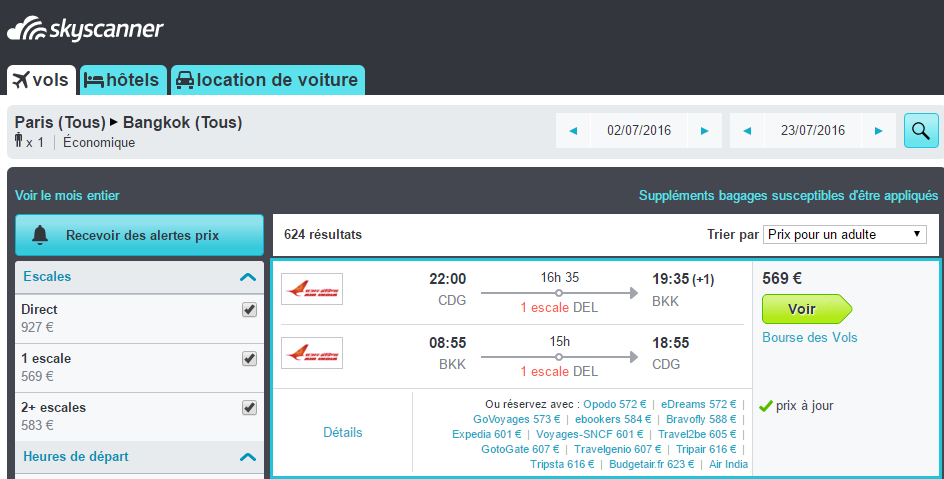The width and height of the screenshot is (944, 479).
Task: Expand the flight Détails link
Action: 343,433
